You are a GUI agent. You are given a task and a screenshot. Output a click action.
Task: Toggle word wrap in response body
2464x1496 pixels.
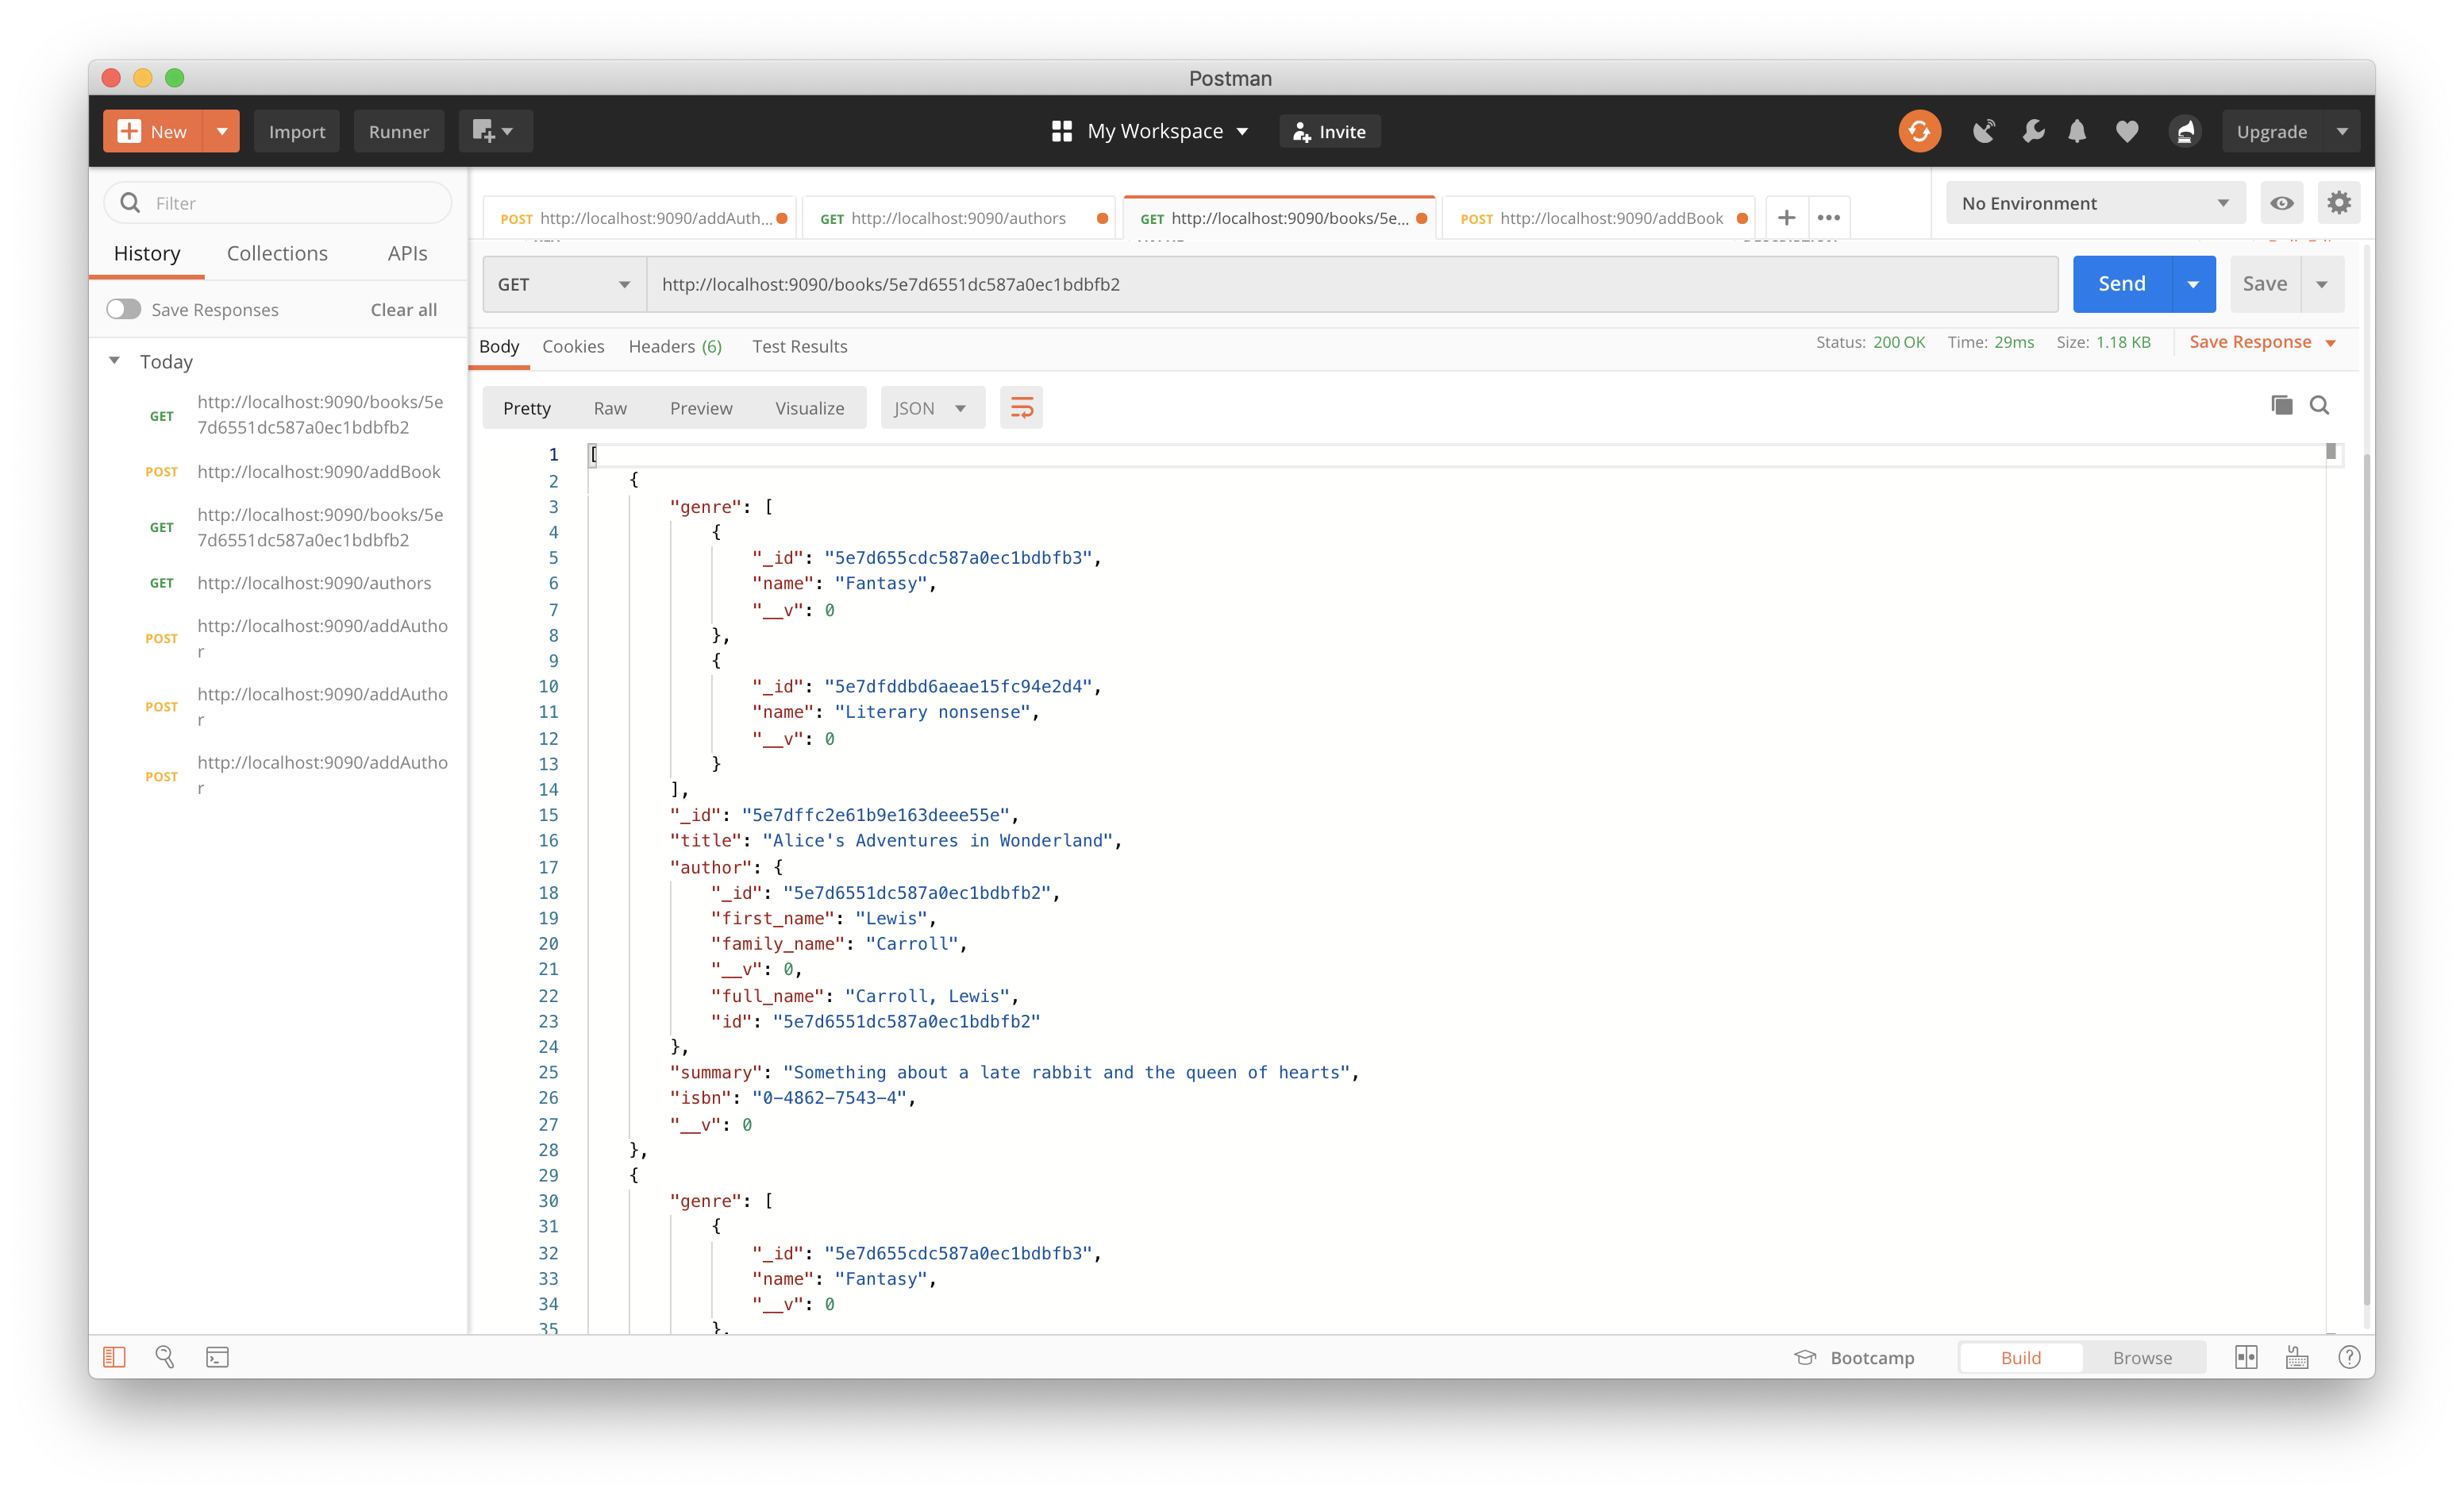[1021, 408]
